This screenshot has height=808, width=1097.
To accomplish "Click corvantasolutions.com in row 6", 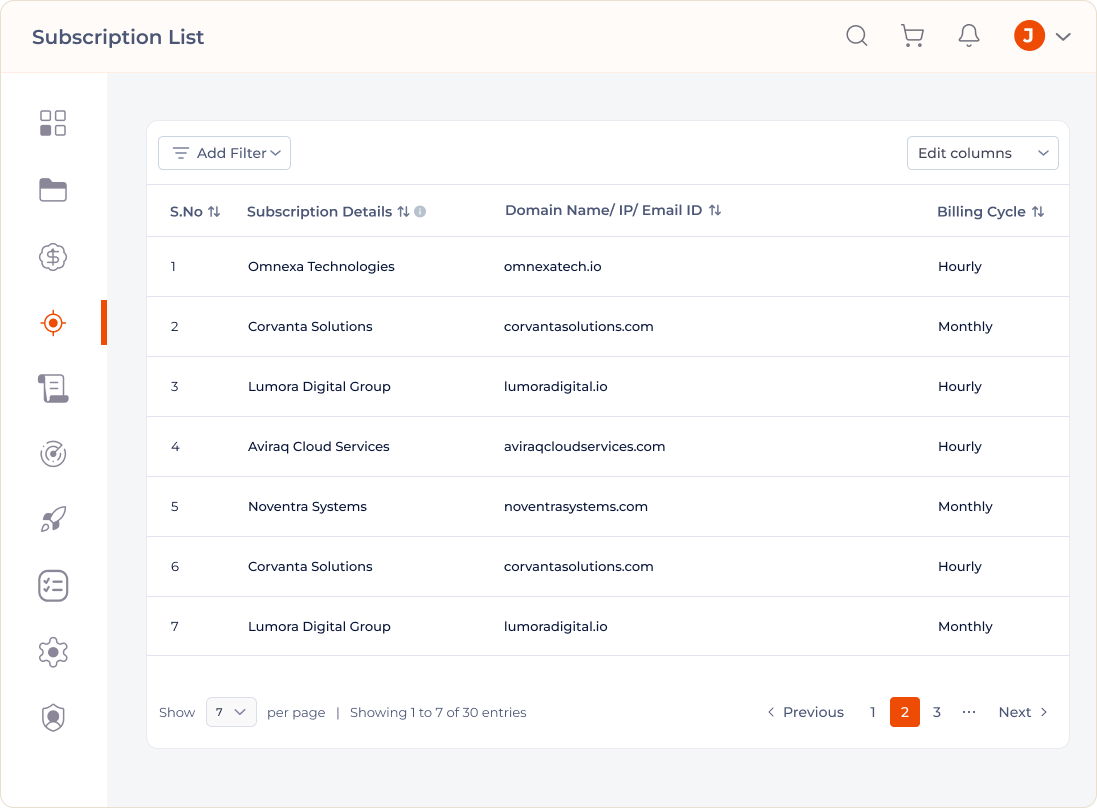I will tap(579, 567).
